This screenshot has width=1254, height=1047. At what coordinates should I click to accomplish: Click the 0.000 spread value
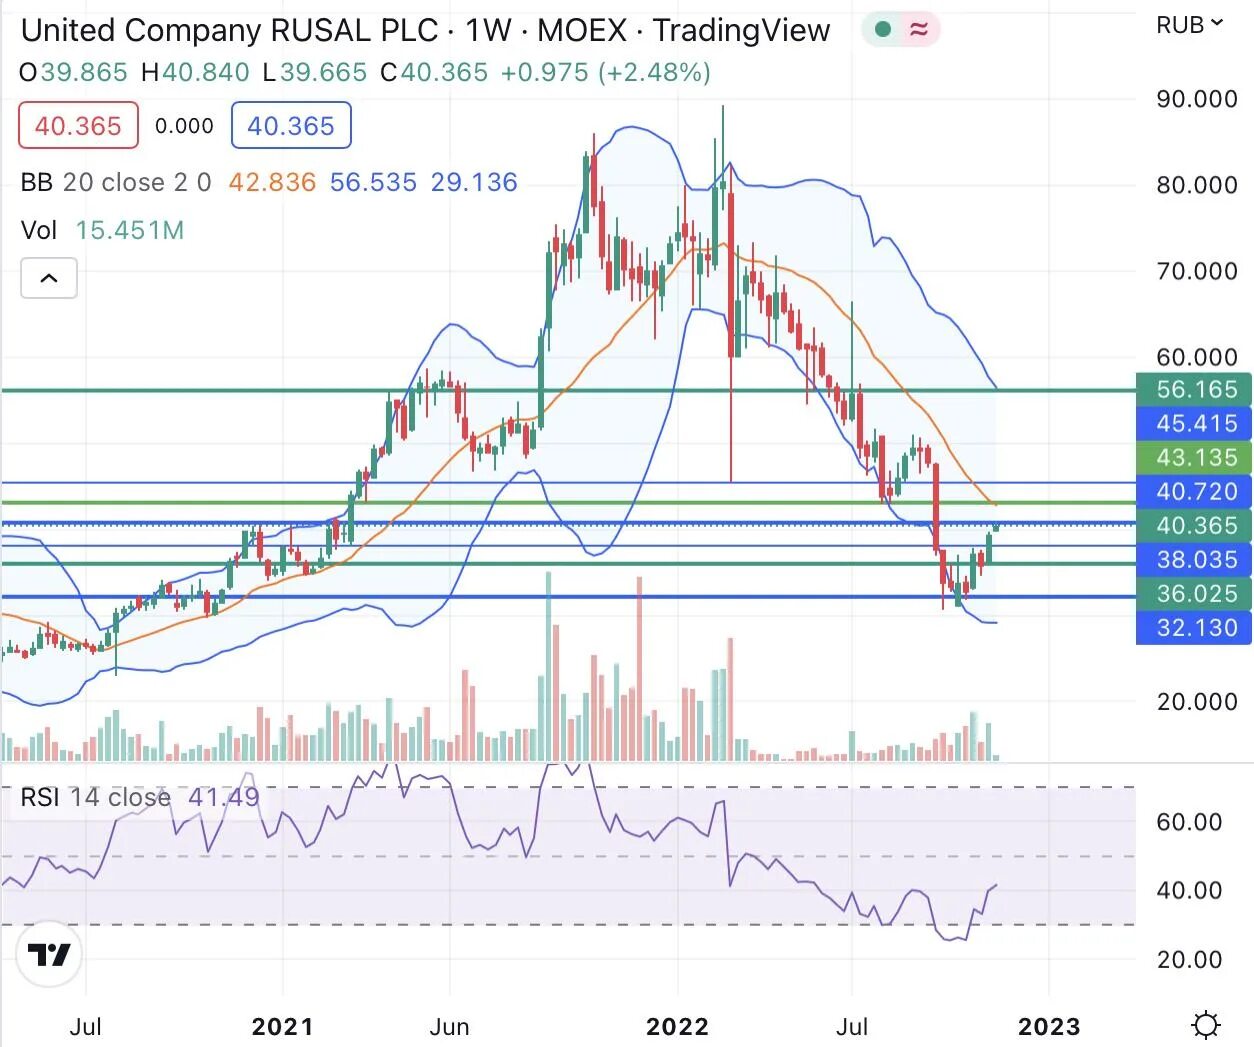click(x=184, y=126)
